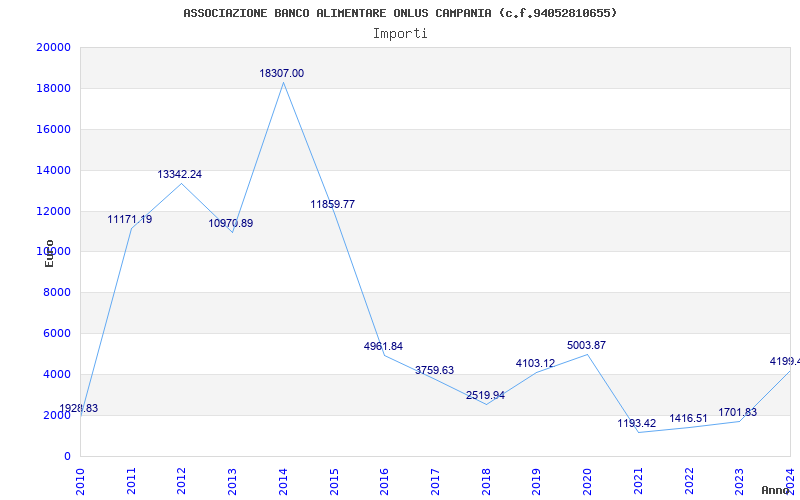Click the y-axis value 18000

tap(53, 88)
